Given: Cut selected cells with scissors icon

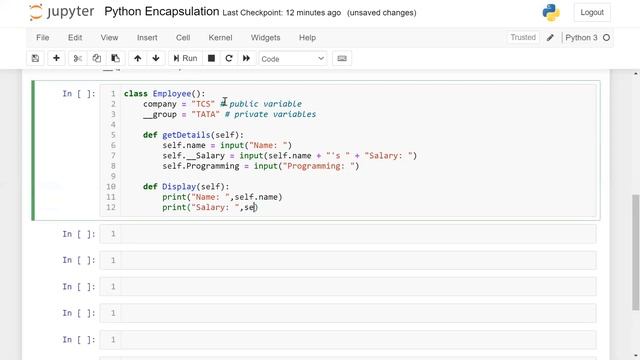Looking at the screenshot, I should pos(78,58).
